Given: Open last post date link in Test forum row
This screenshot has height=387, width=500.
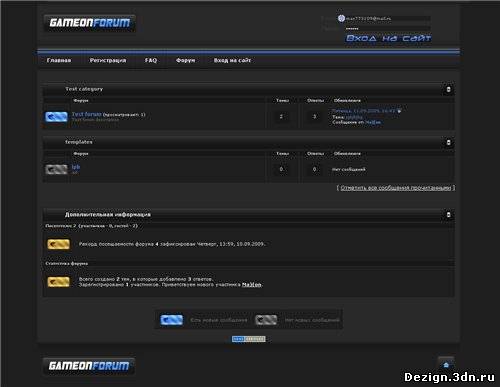Looking at the screenshot, I should click(x=364, y=111).
